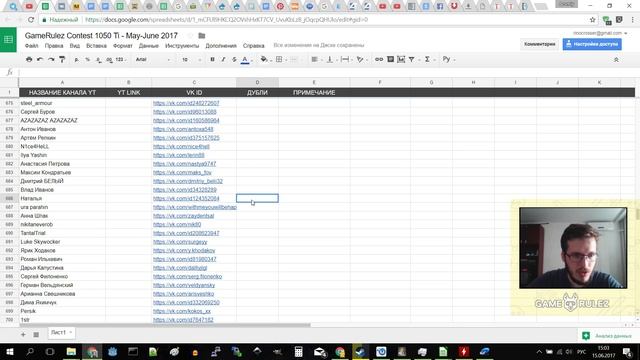Click the Настройки доступа share button
The height and width of the screenshot is (360, 640).
(x=592, y=44)
